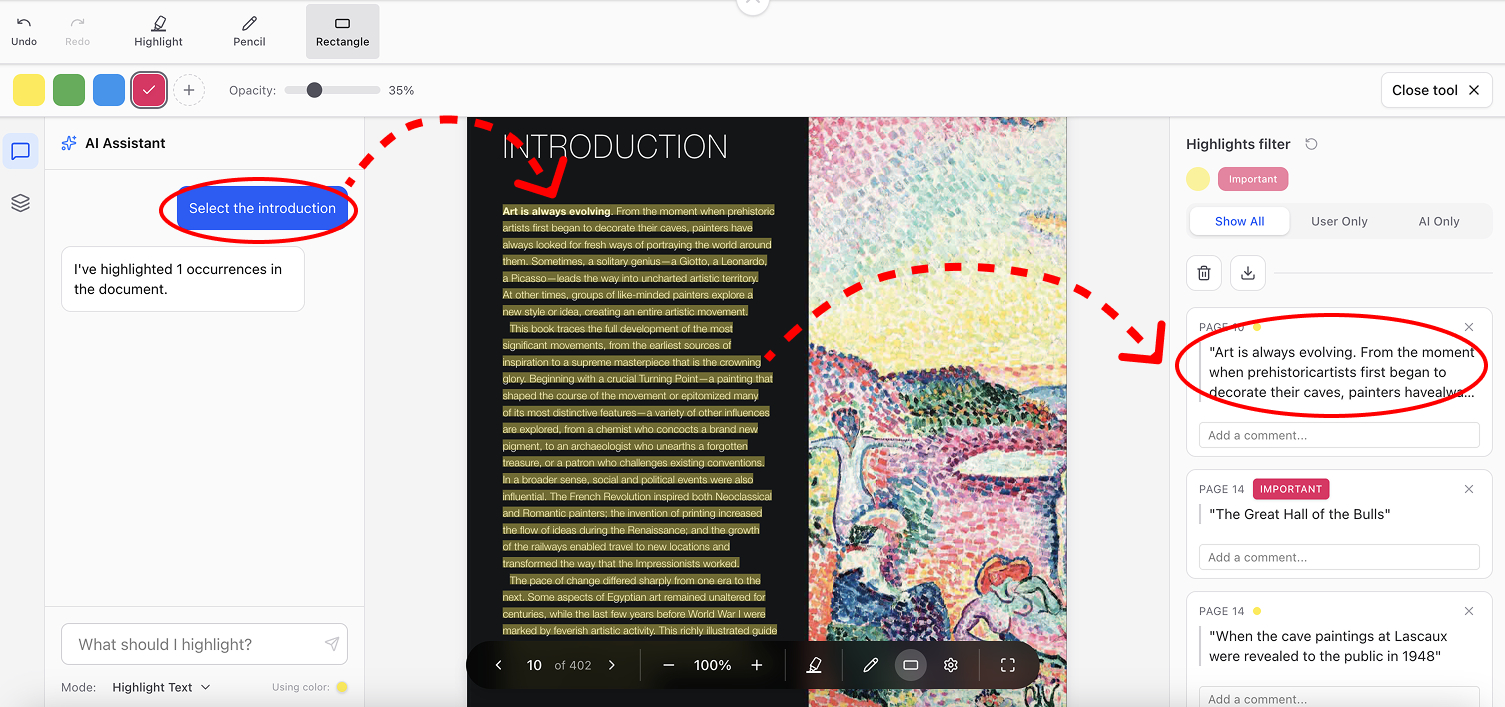This screenshot has height=707, width=1505.
Task: Select the highlighter in bottom toolbar
Action: click(x=814, y=665)
